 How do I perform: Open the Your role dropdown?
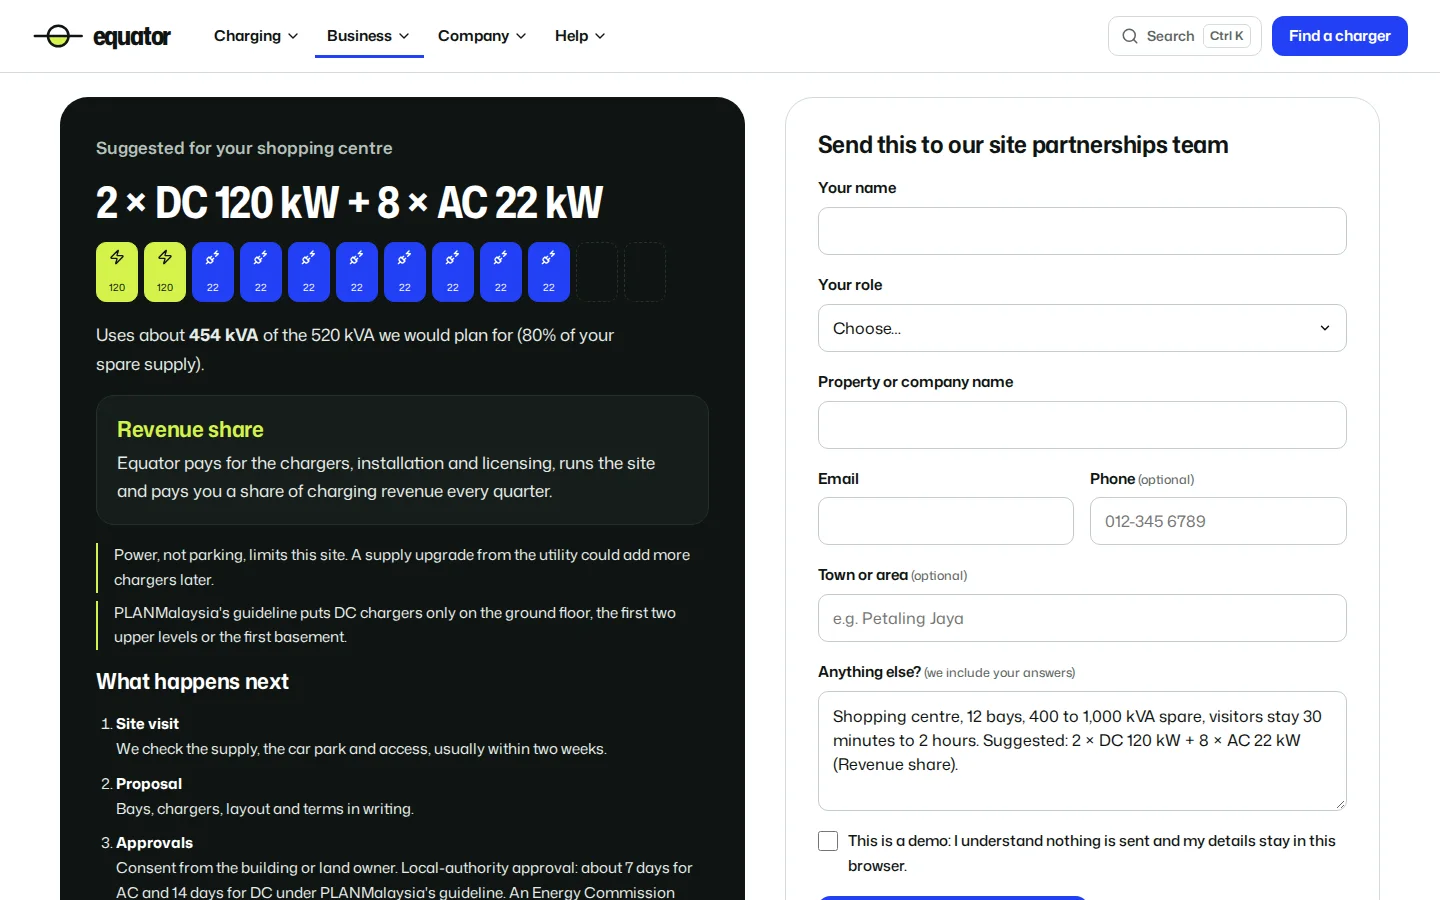point(1082,328)
